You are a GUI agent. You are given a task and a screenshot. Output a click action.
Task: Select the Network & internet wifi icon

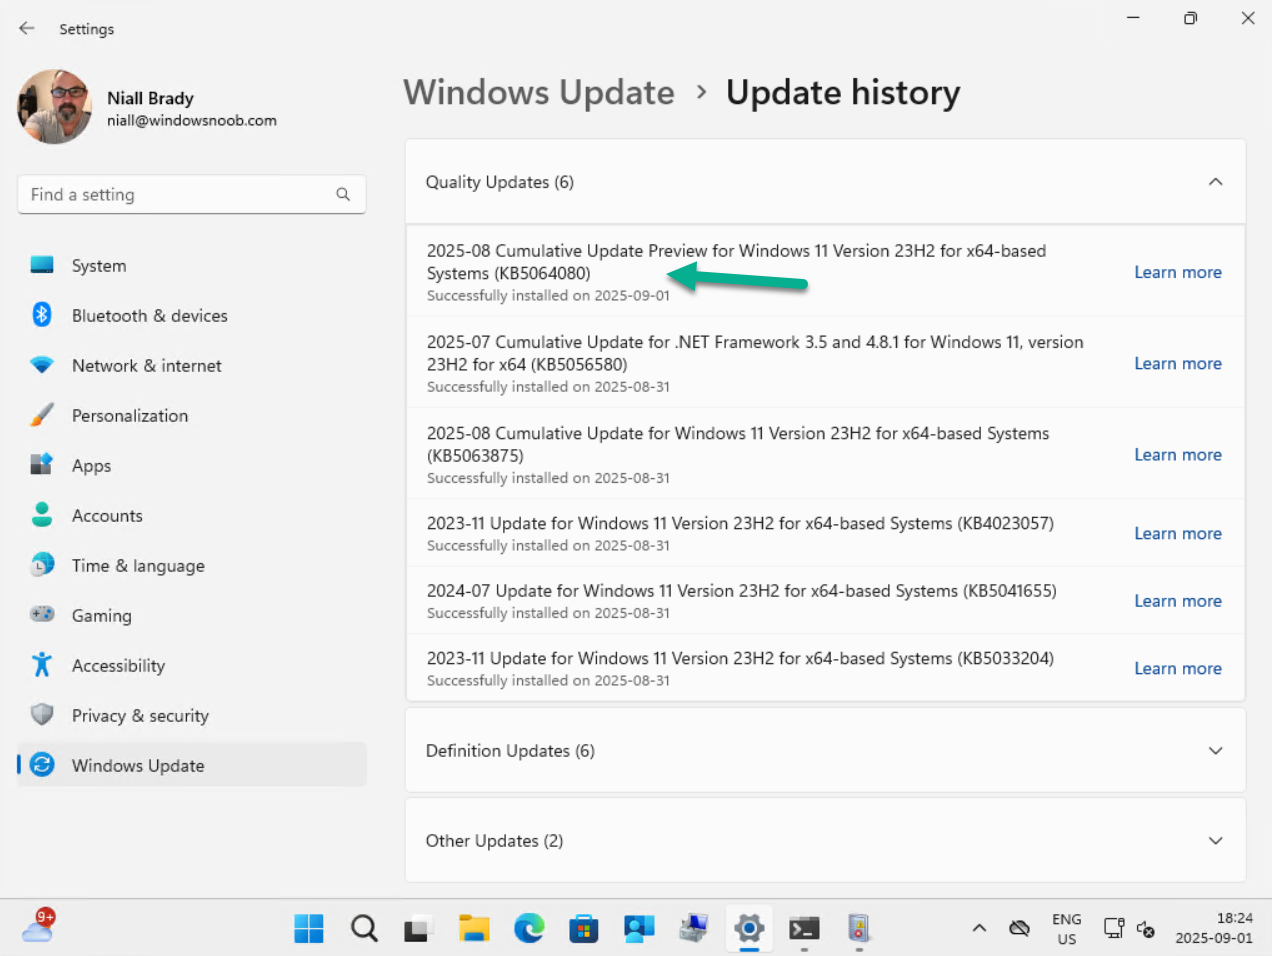(x=42, y=365)
